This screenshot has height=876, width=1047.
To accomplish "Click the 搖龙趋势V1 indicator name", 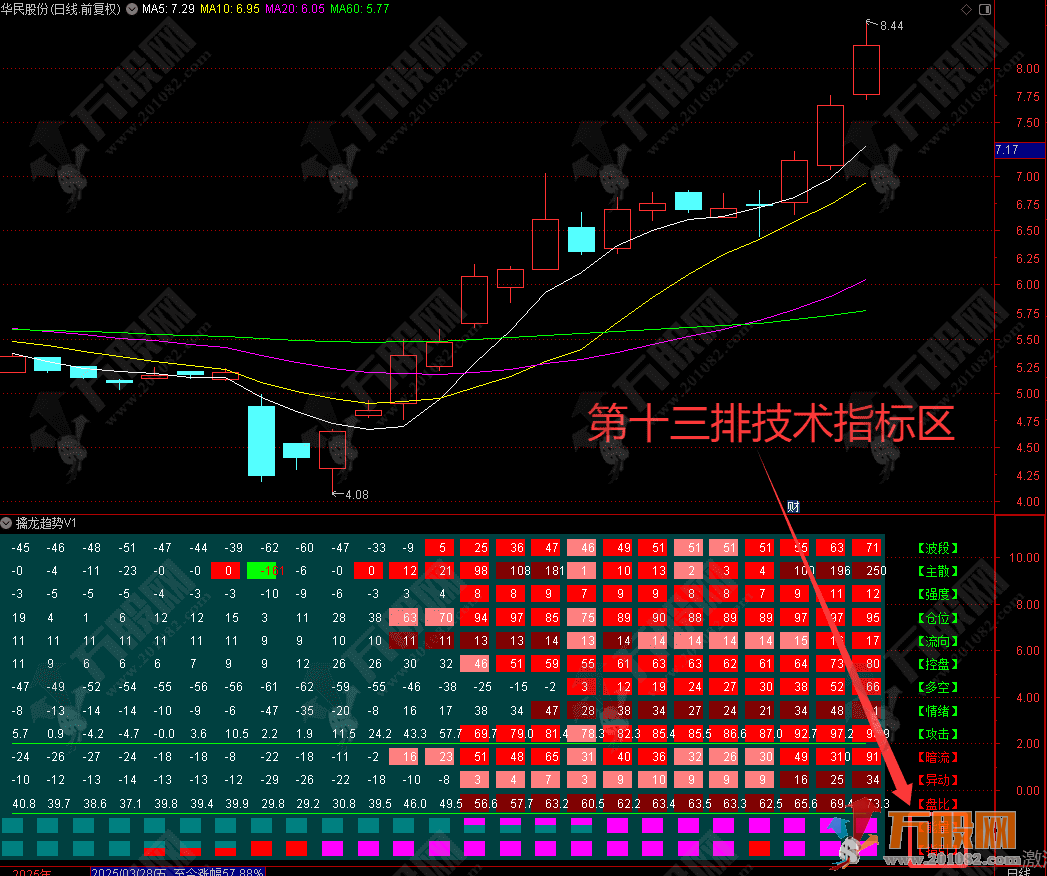I will pyautogui.click(x=46, y=523).
